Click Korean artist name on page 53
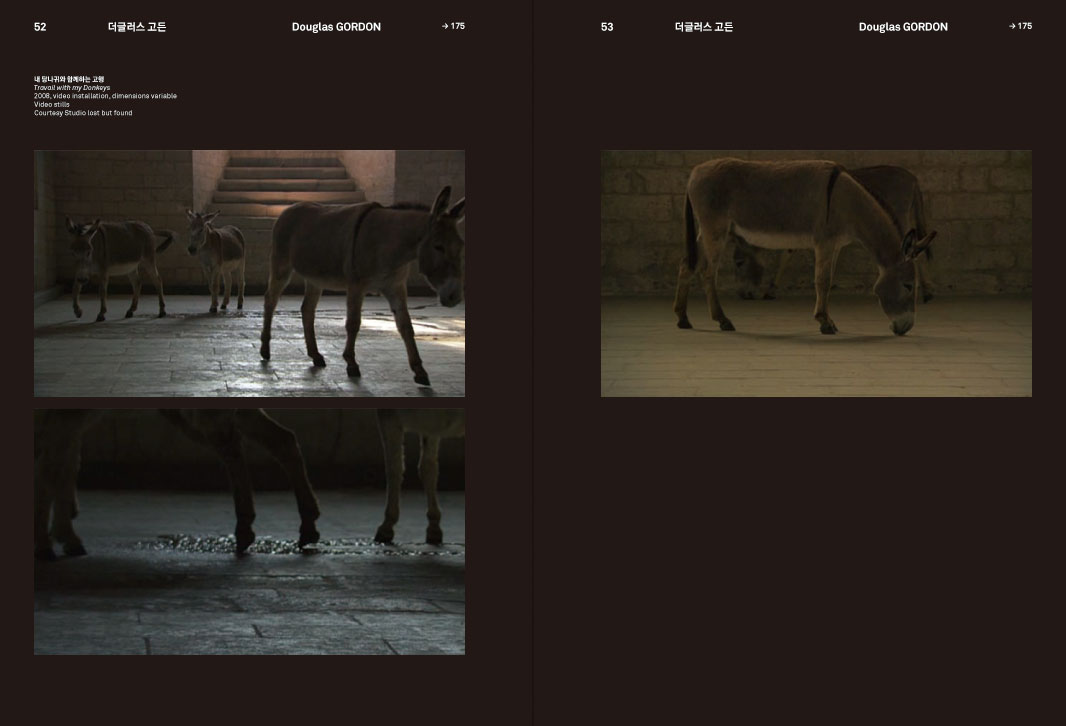 coord(704,27)
